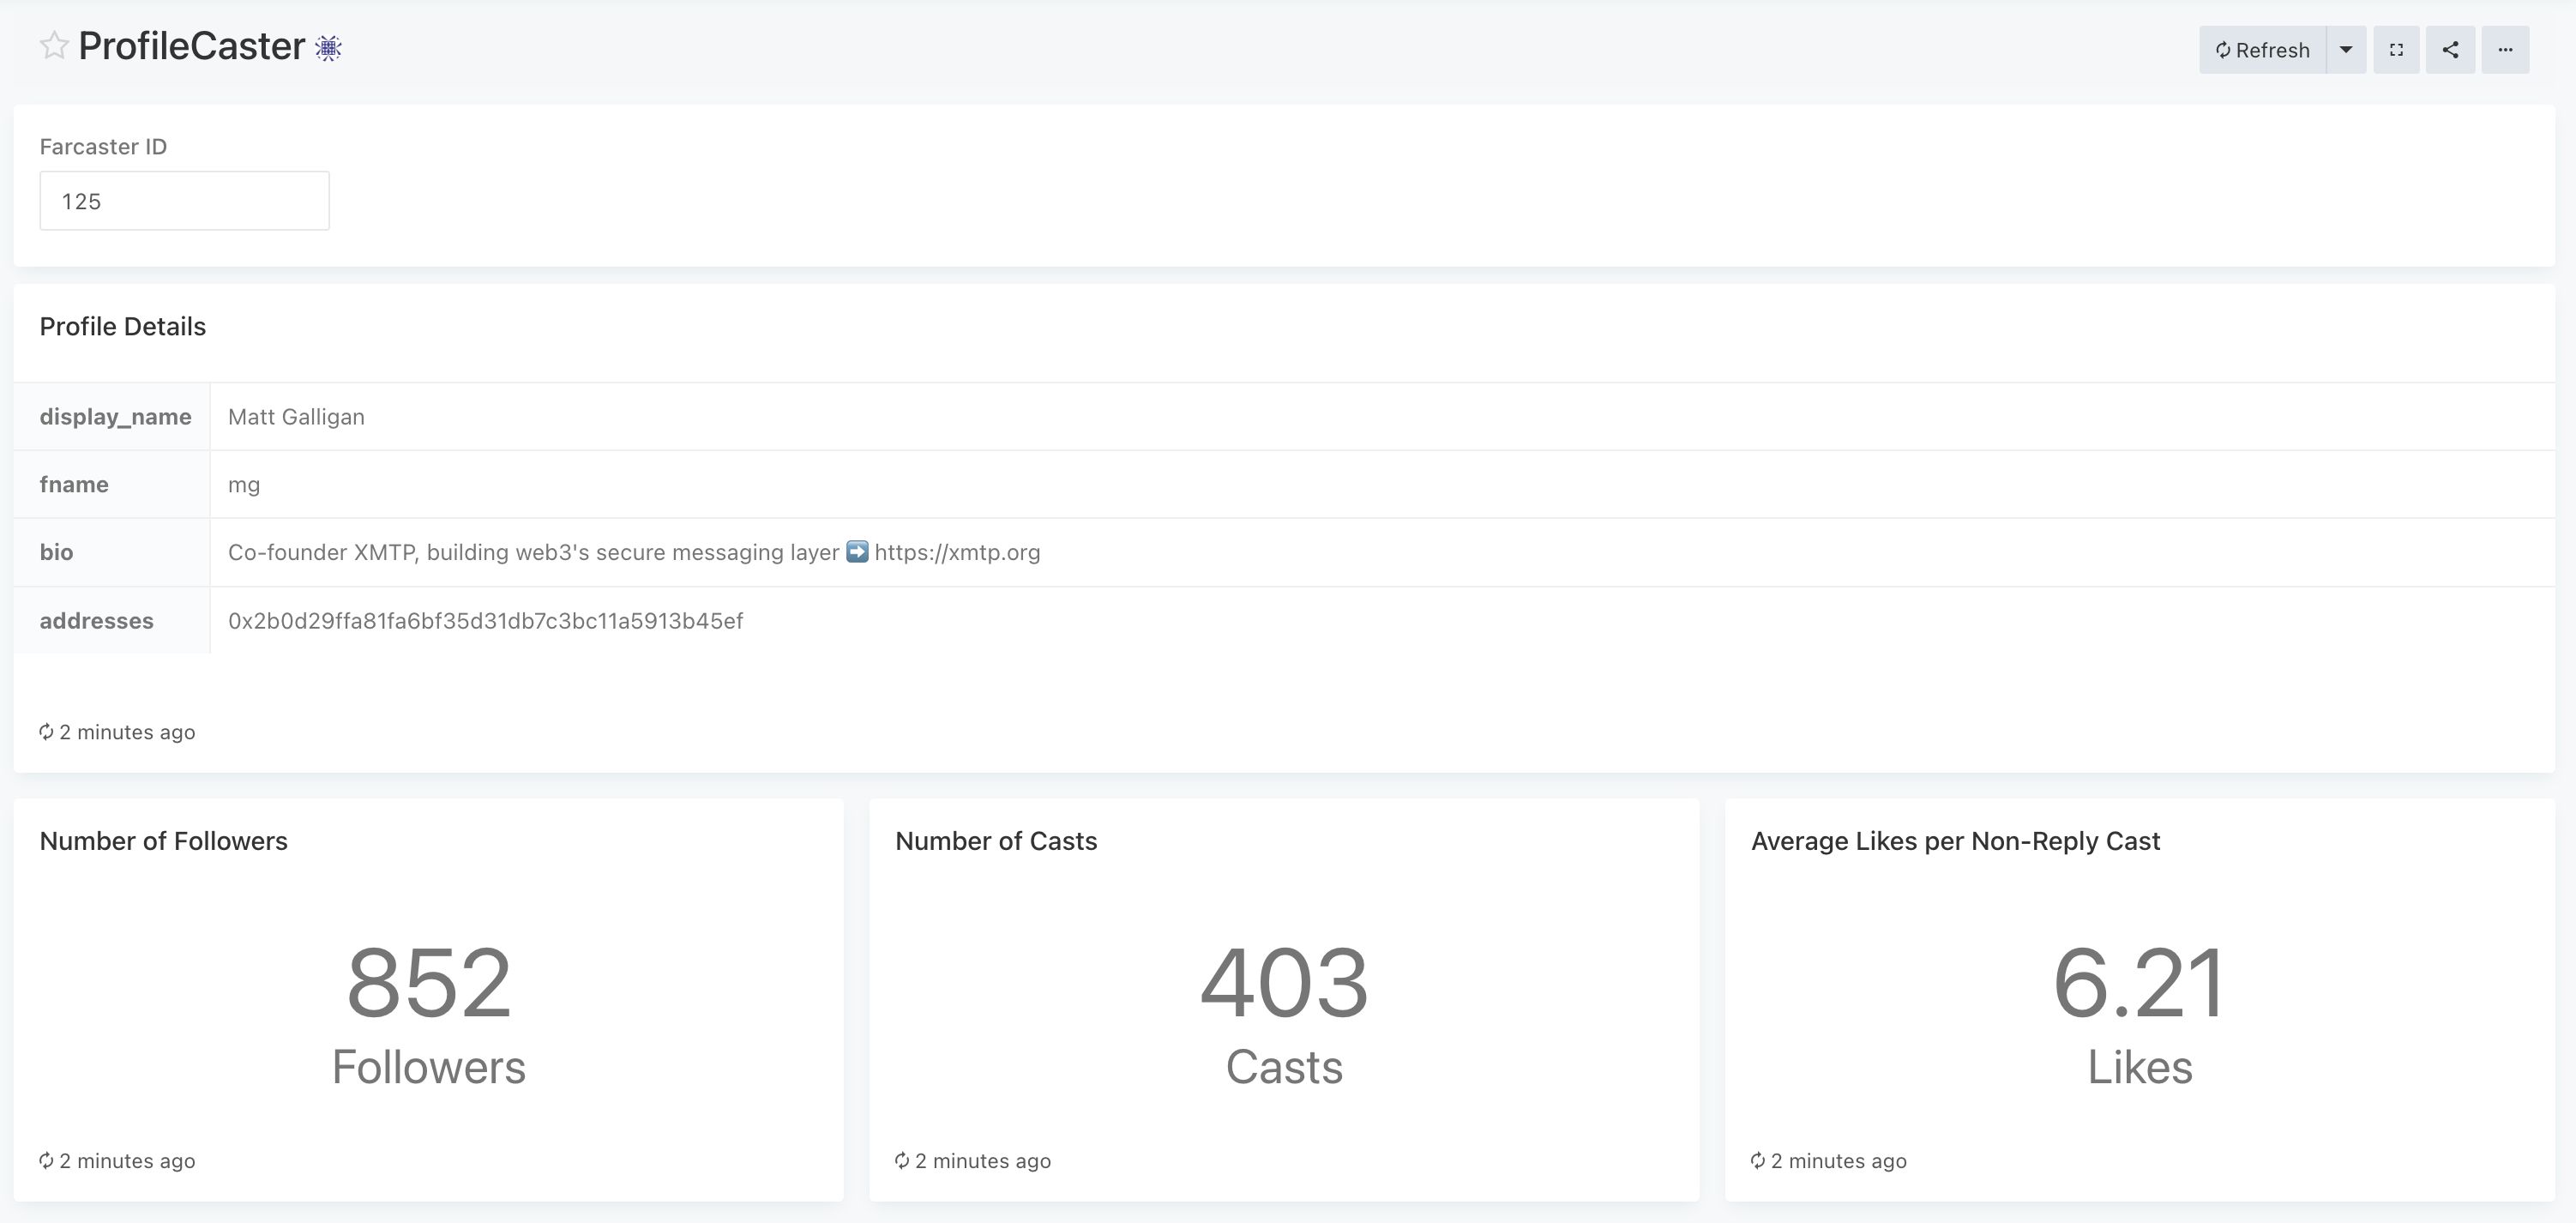The image size is (2576, 1223).
Task: Click the ProfileCaster dashboard title
Action: (191, 46)
